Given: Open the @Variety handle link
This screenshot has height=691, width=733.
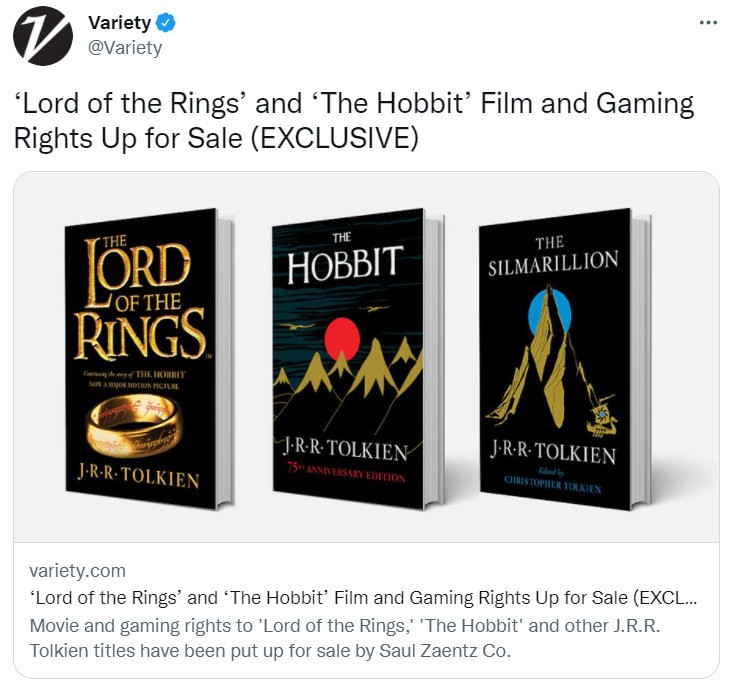Looking at the screenshot, I should pyautogui.click(x=125, y=48).
